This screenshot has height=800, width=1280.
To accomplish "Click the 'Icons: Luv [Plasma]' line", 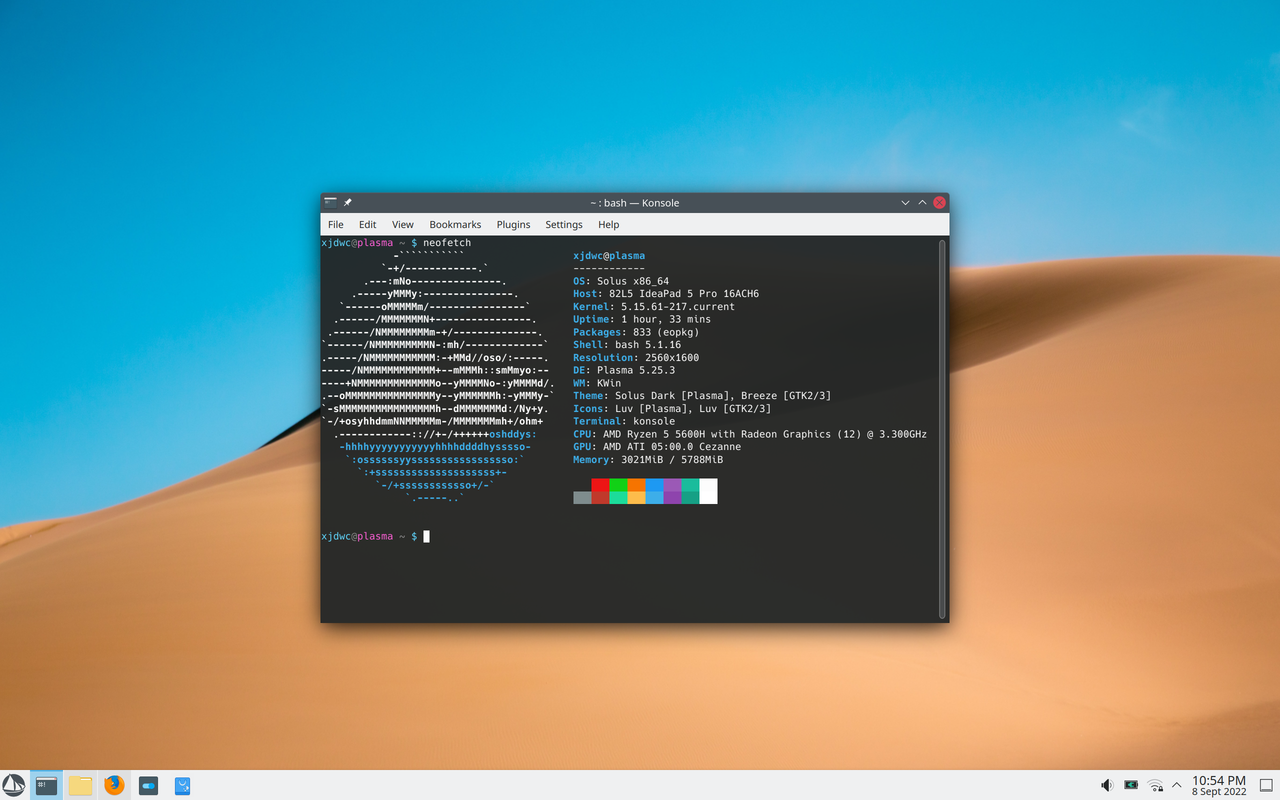I will [672, 409].
